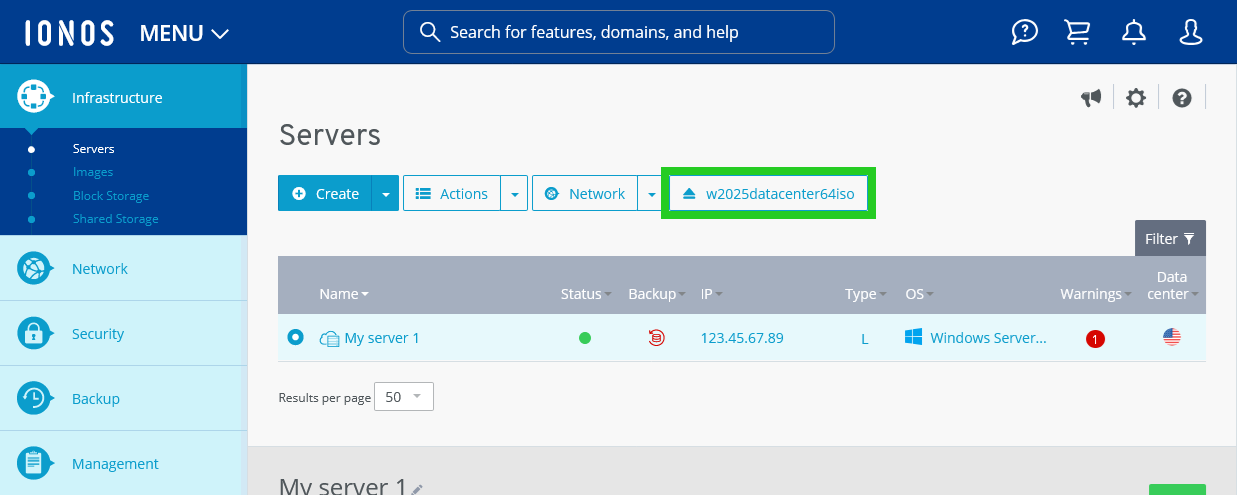Open settings gear icon in panel

point(1135,98)
